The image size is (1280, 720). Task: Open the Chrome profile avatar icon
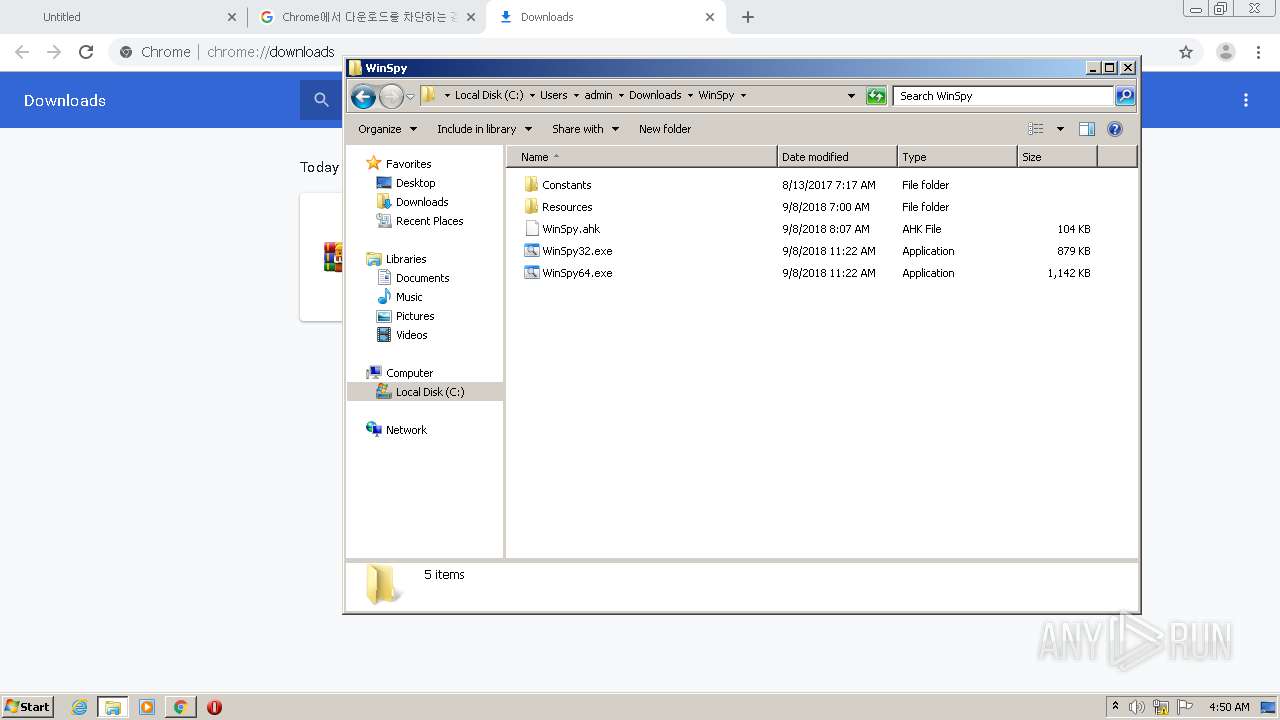[1226, 52]
